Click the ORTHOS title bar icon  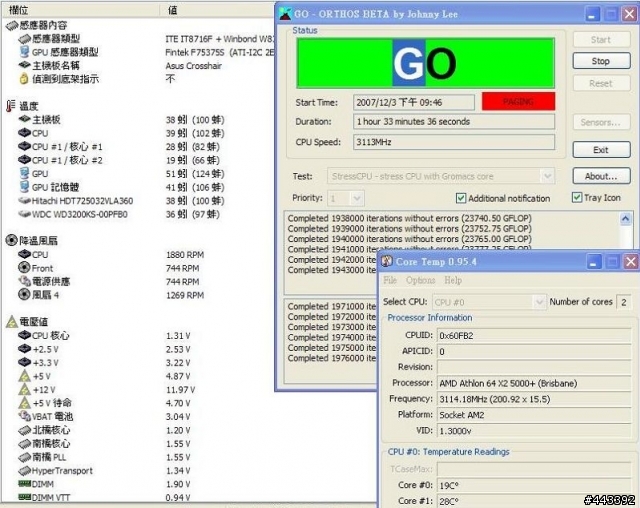pyautogui.click(x=285, y=14)
